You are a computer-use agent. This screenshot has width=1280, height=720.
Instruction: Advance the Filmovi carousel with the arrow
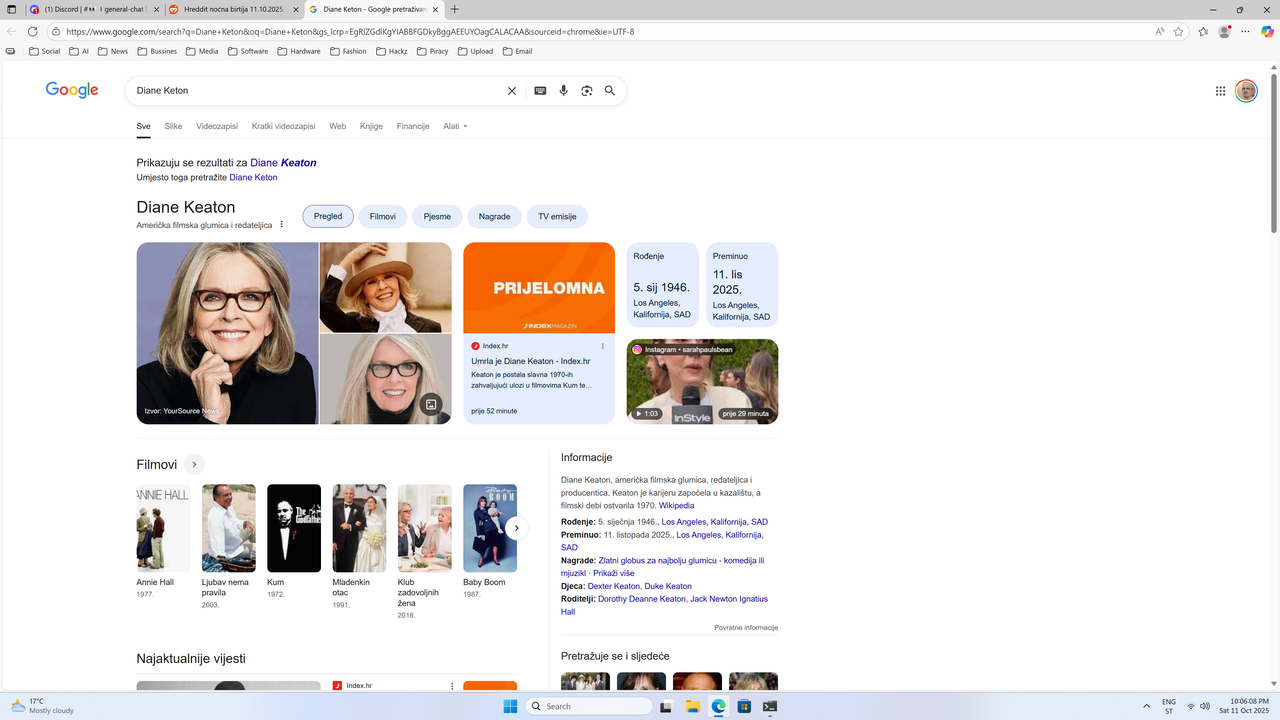(517, 527)
